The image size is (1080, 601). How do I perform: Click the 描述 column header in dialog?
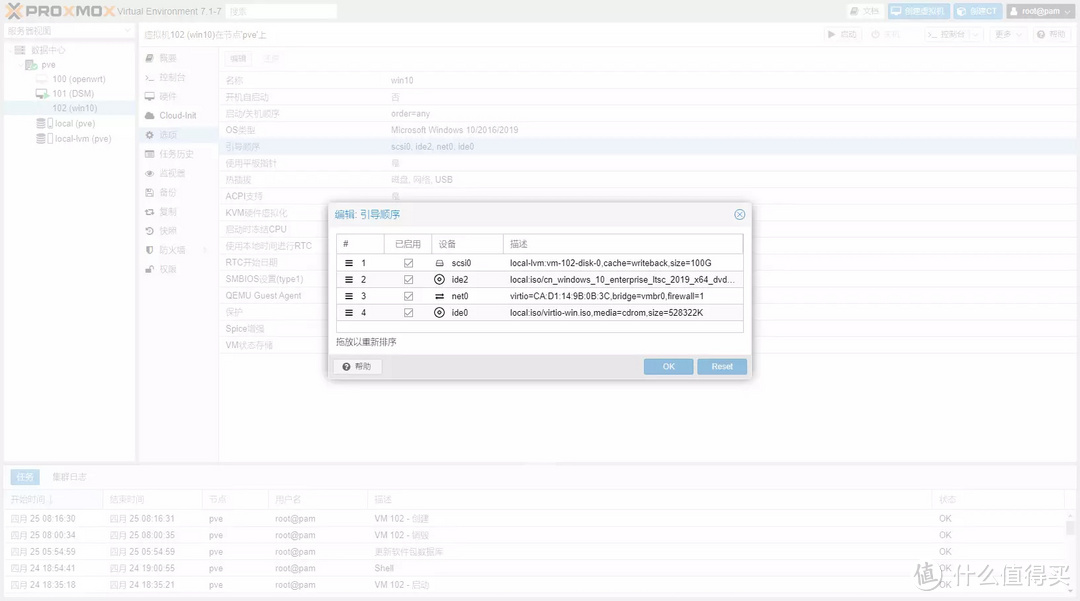coord(623,244)
